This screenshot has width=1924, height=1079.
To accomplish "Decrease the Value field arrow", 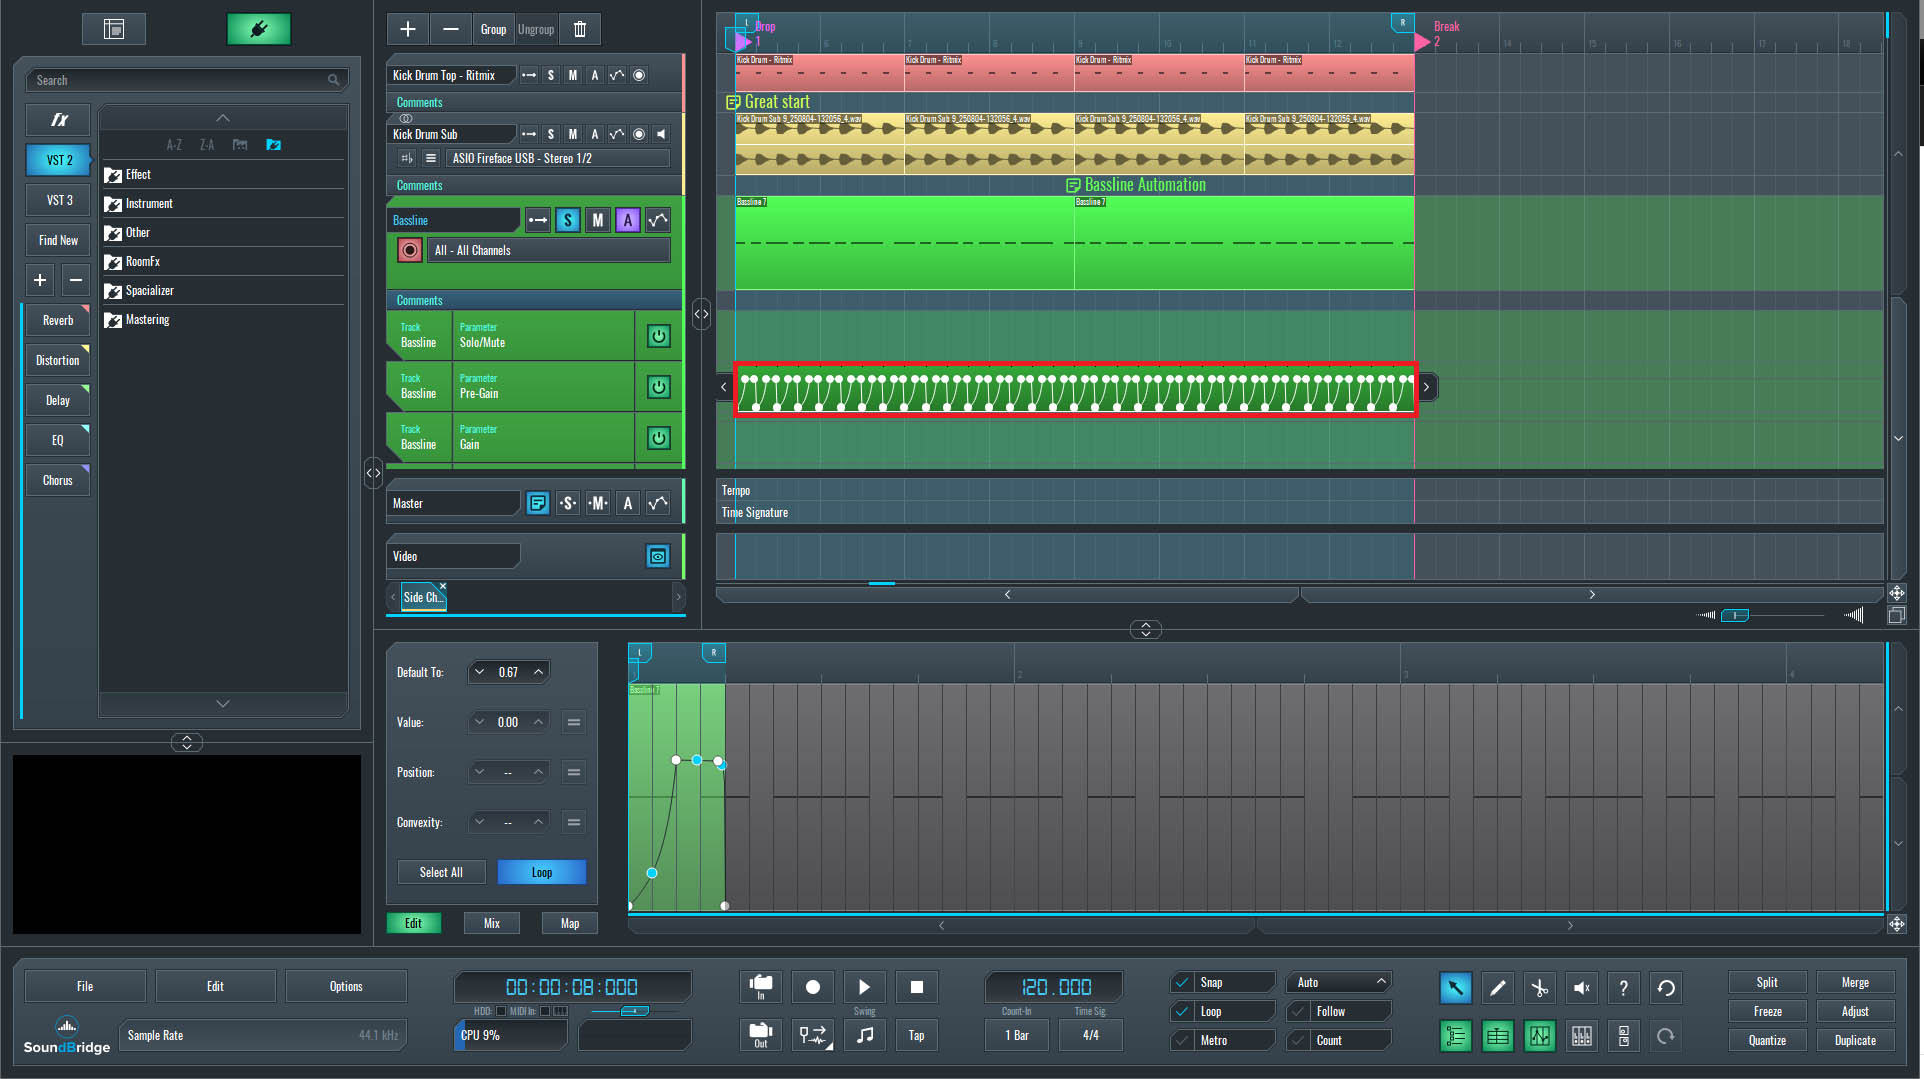I will click(x=480, y=722).
